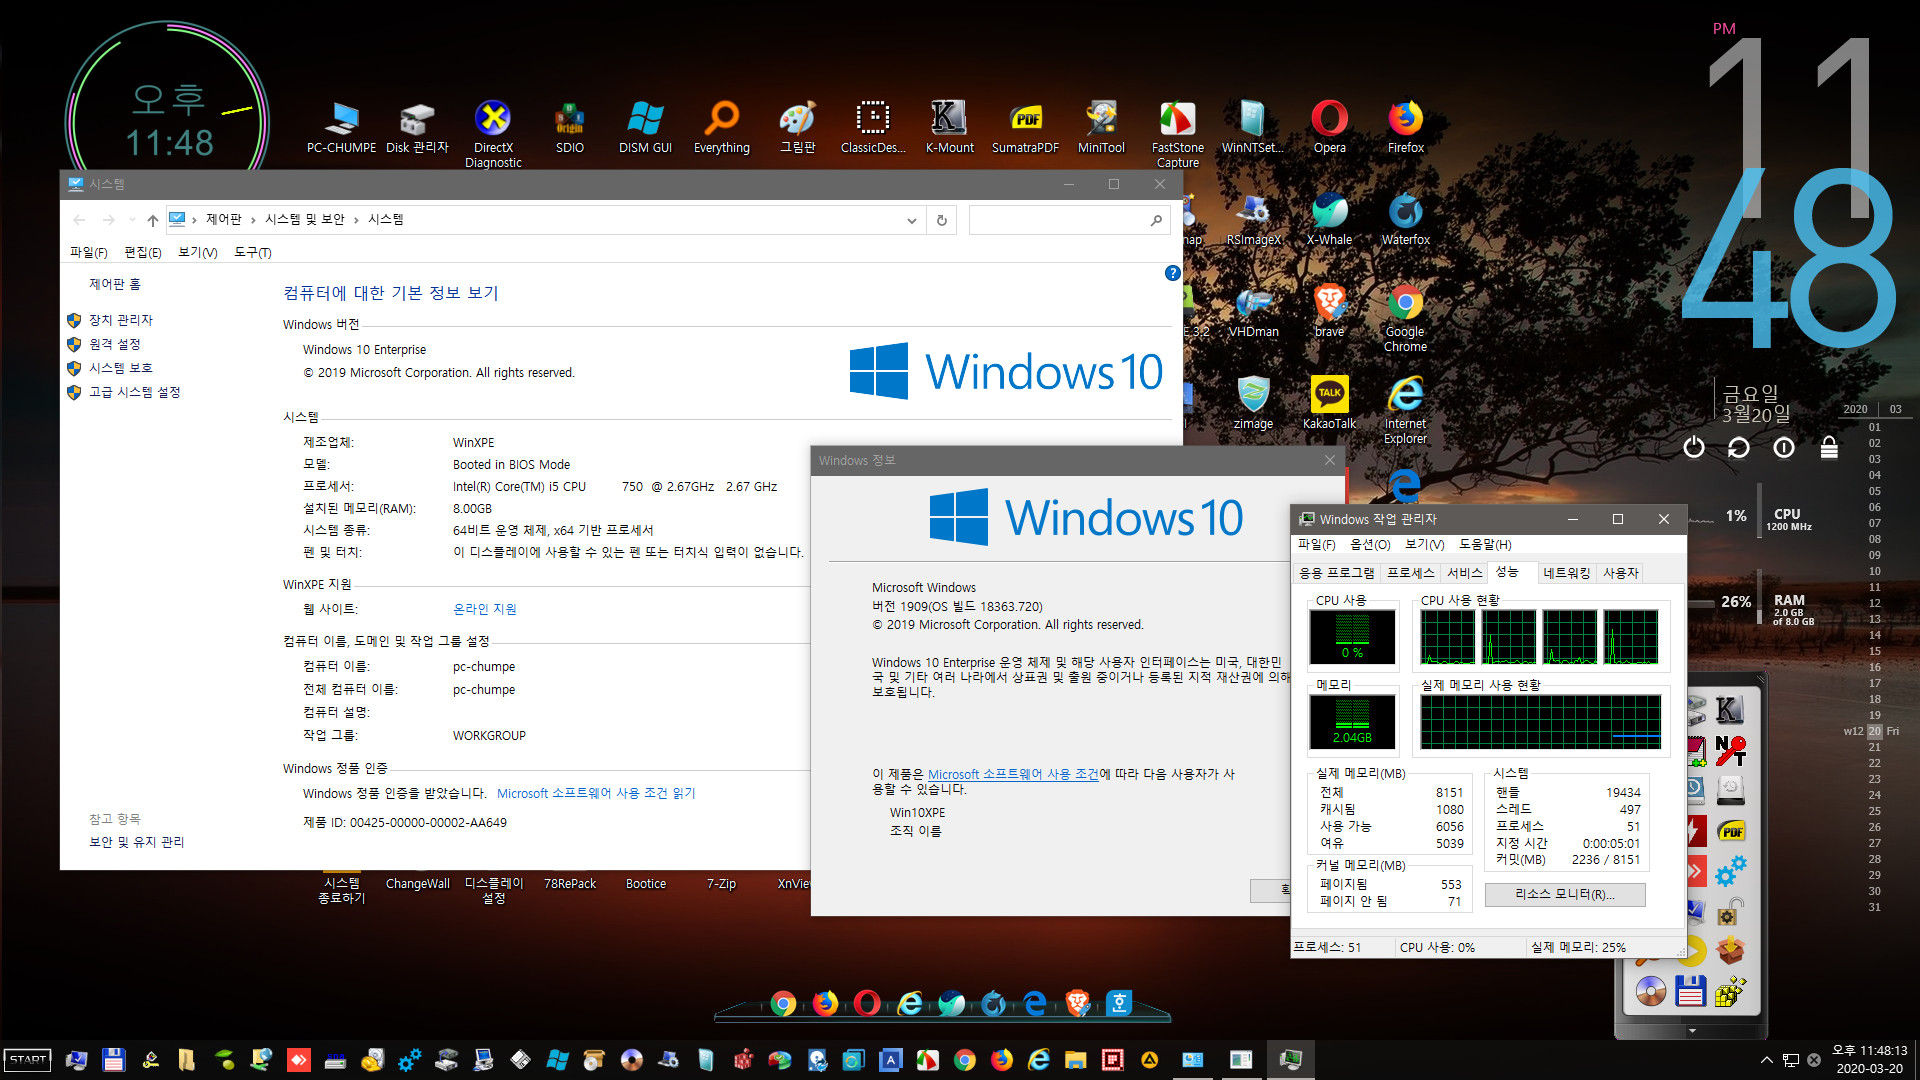Open 파일(F) menu in 시스템 window
The height and width of the screenshot is (1080, 1920).
(x=88, y=253)
